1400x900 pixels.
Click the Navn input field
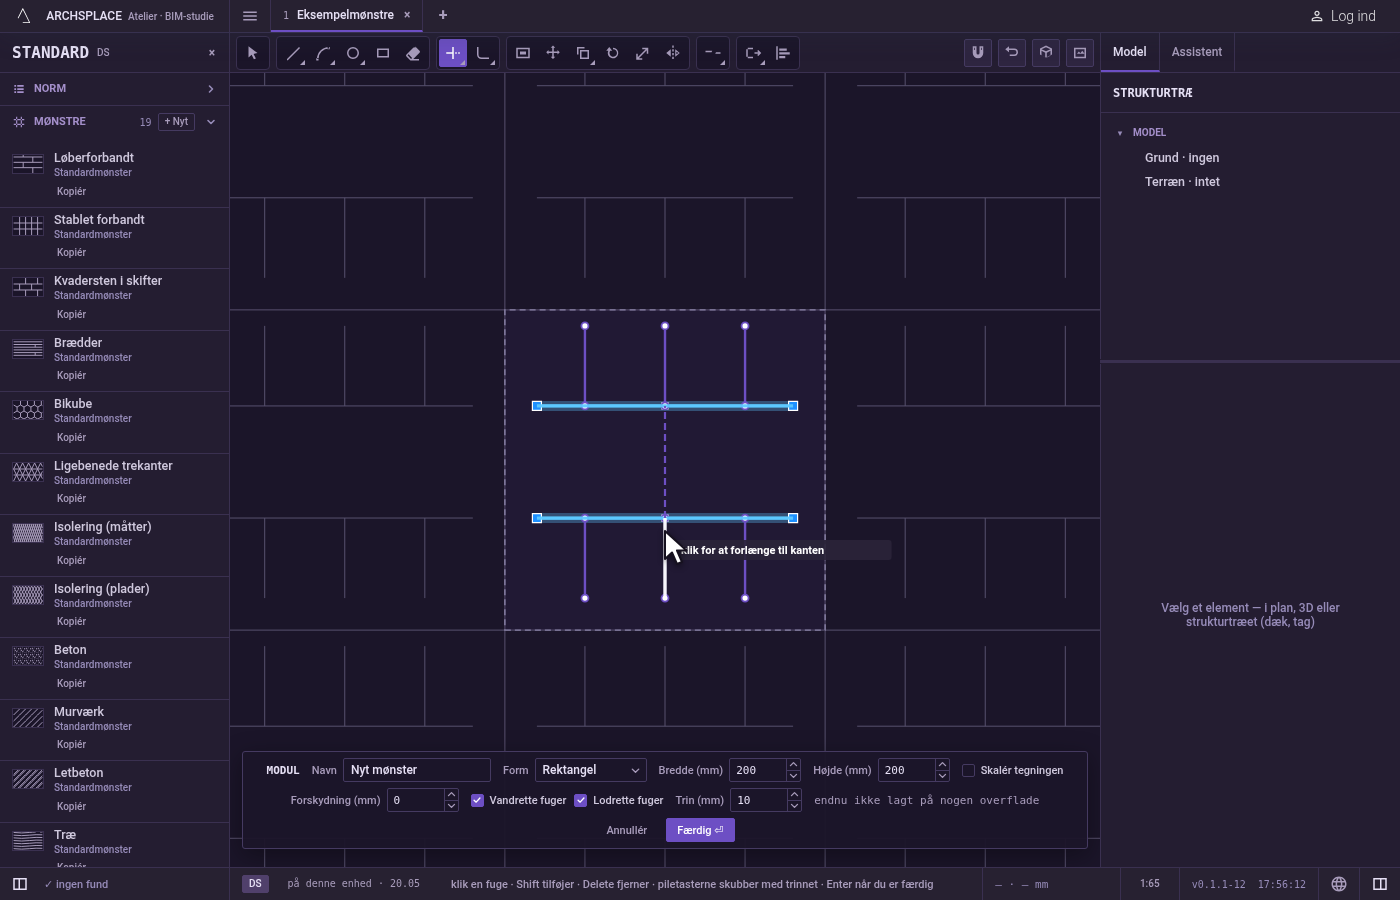click(x=417, y=770)
